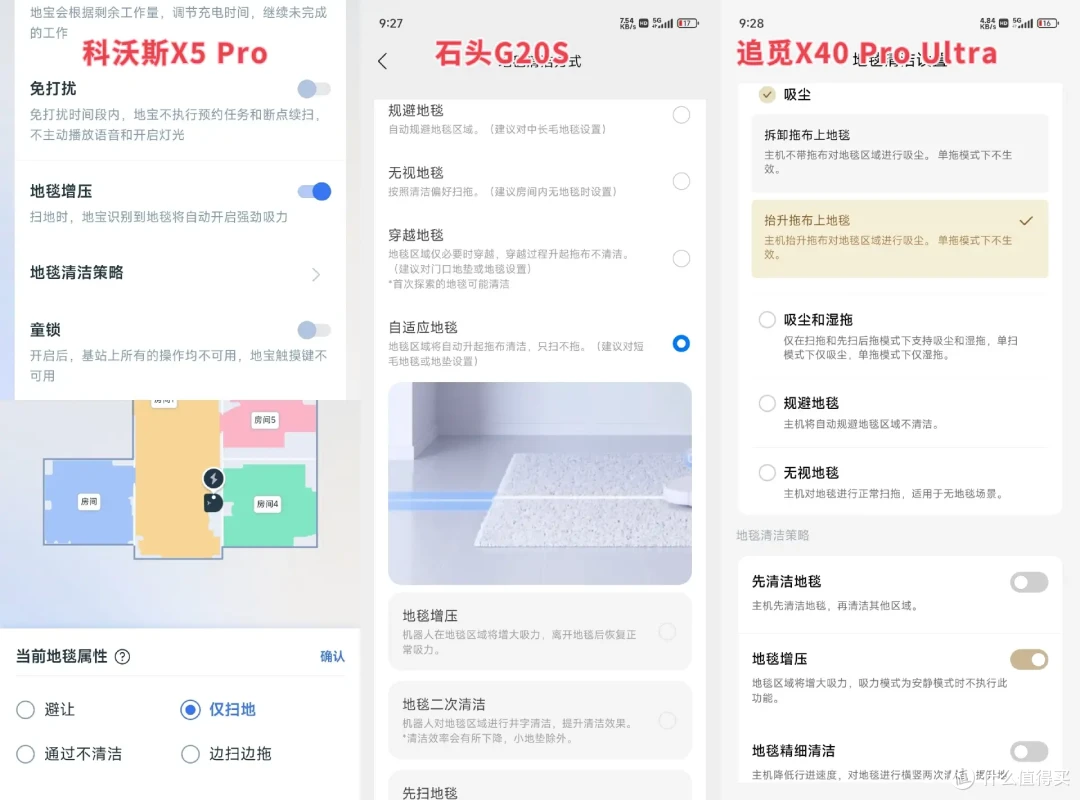Tap the HD indicator icon at 9:28
The image size is (1080, 800).
coord(1004,23)
